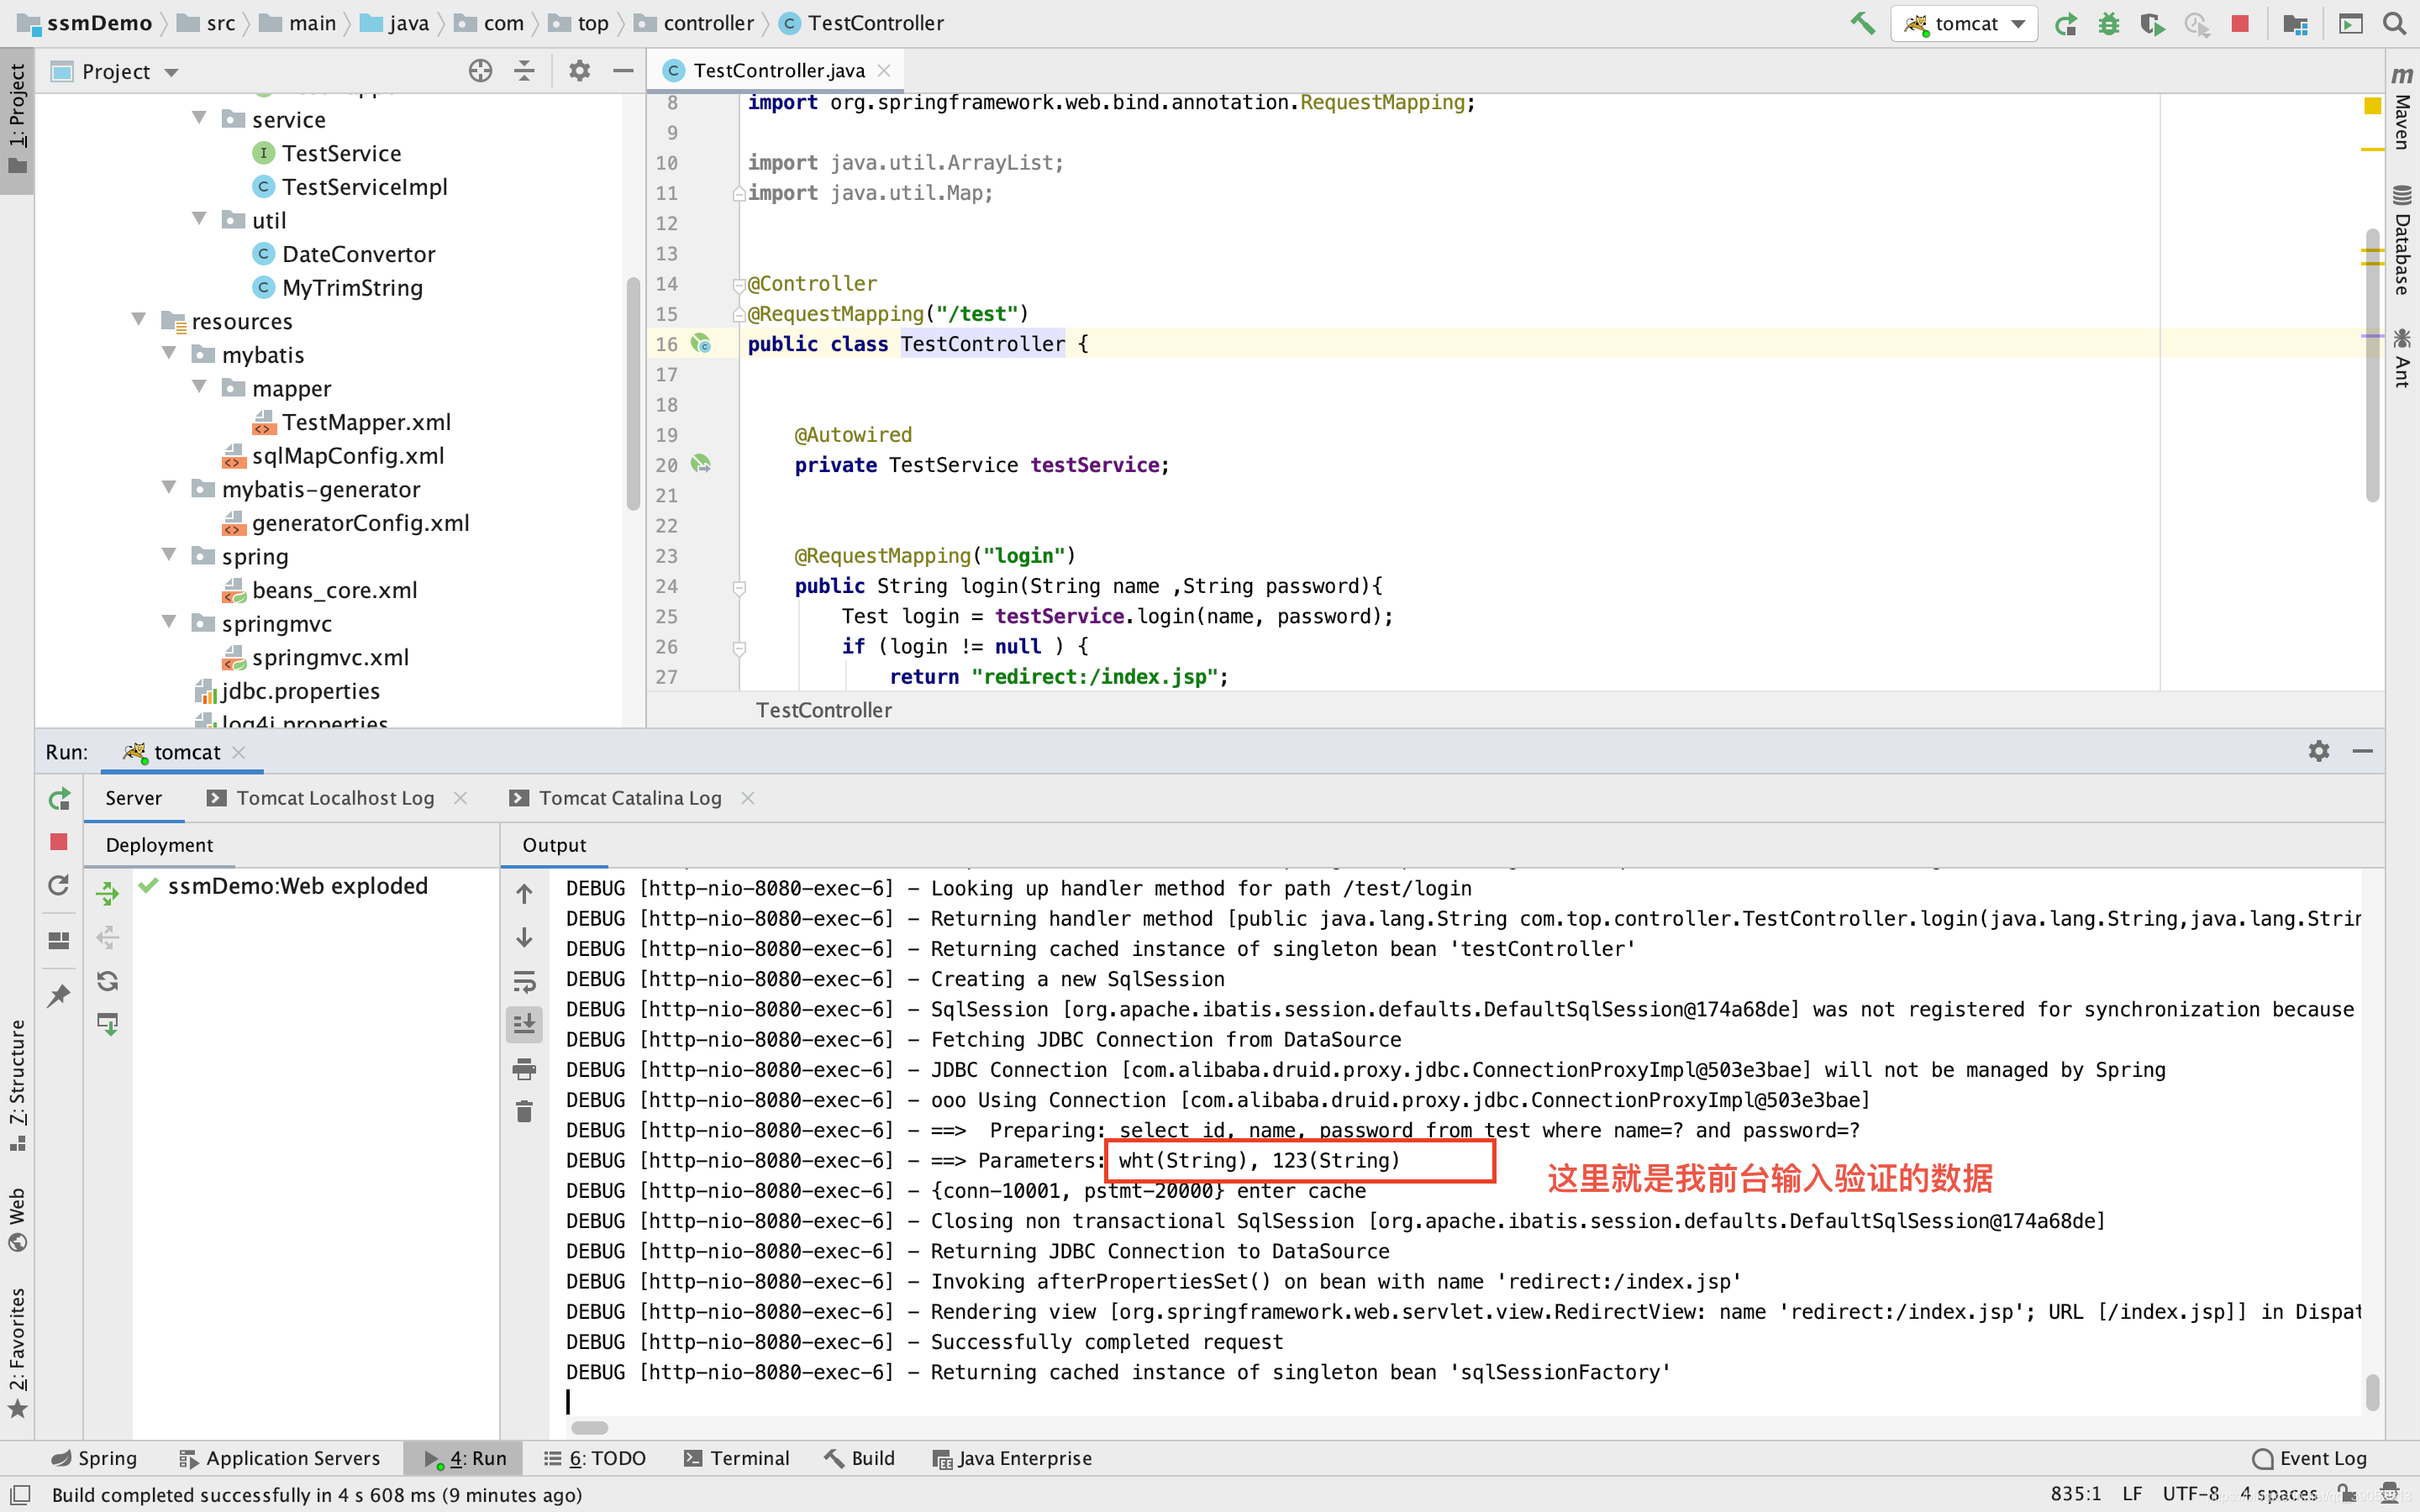Toggle soft-wrap in console output
Image resolution: width=2420 pixels, height=1512 pixels.
524,981
